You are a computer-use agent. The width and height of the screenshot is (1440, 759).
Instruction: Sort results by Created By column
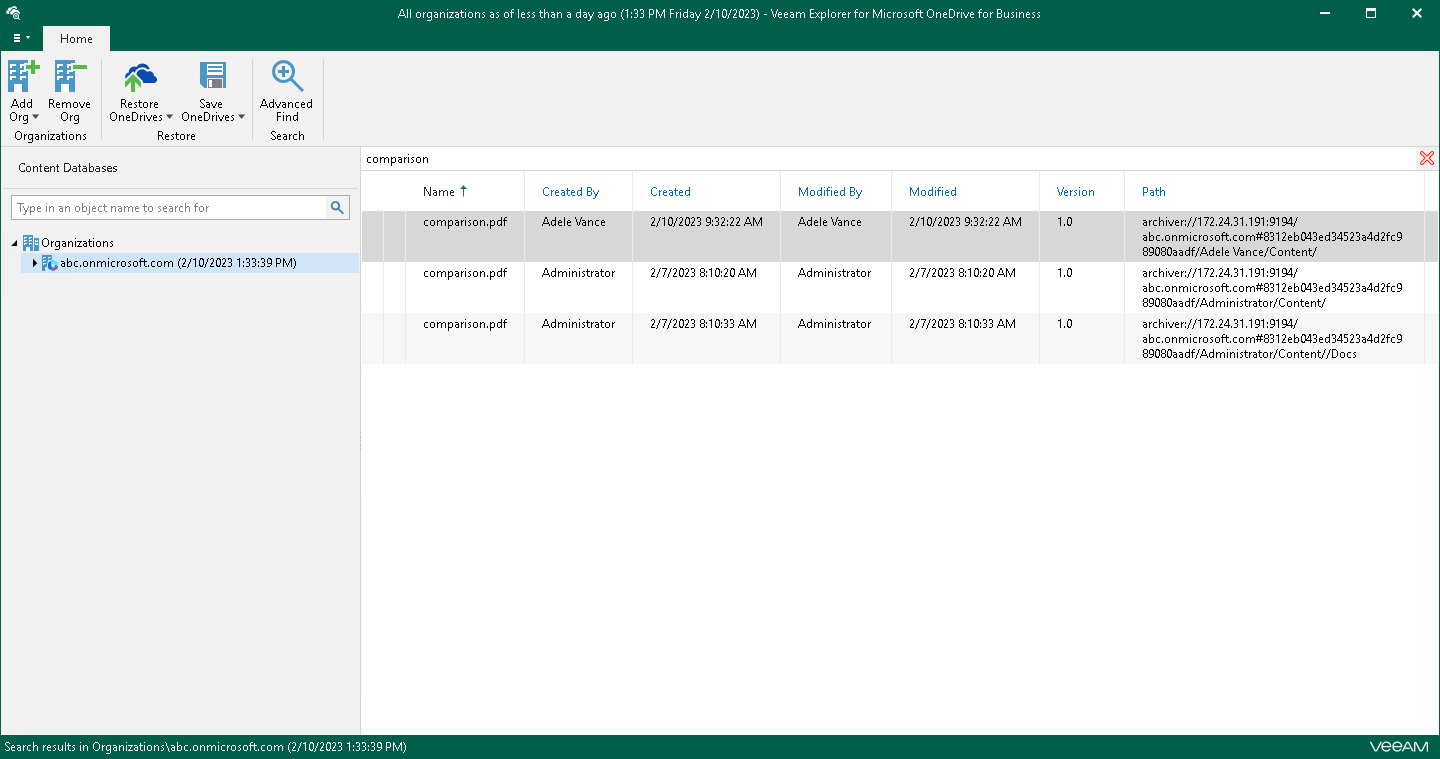(570, 192)
